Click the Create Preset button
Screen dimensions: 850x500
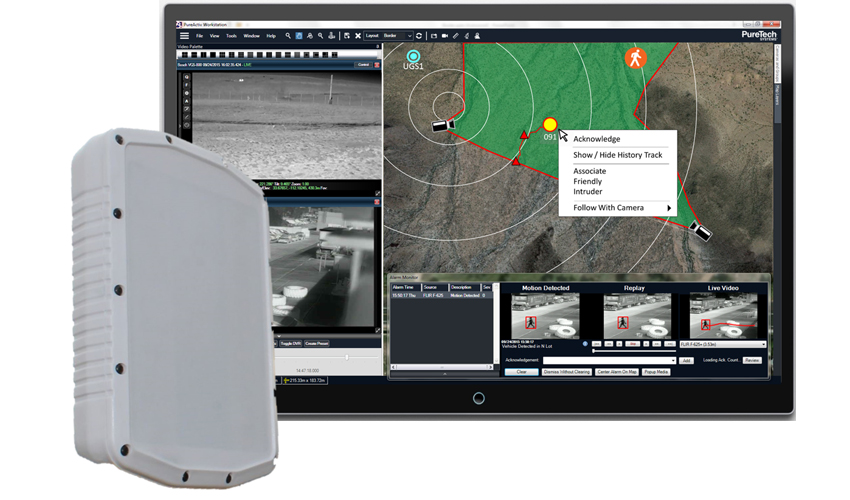317,344
